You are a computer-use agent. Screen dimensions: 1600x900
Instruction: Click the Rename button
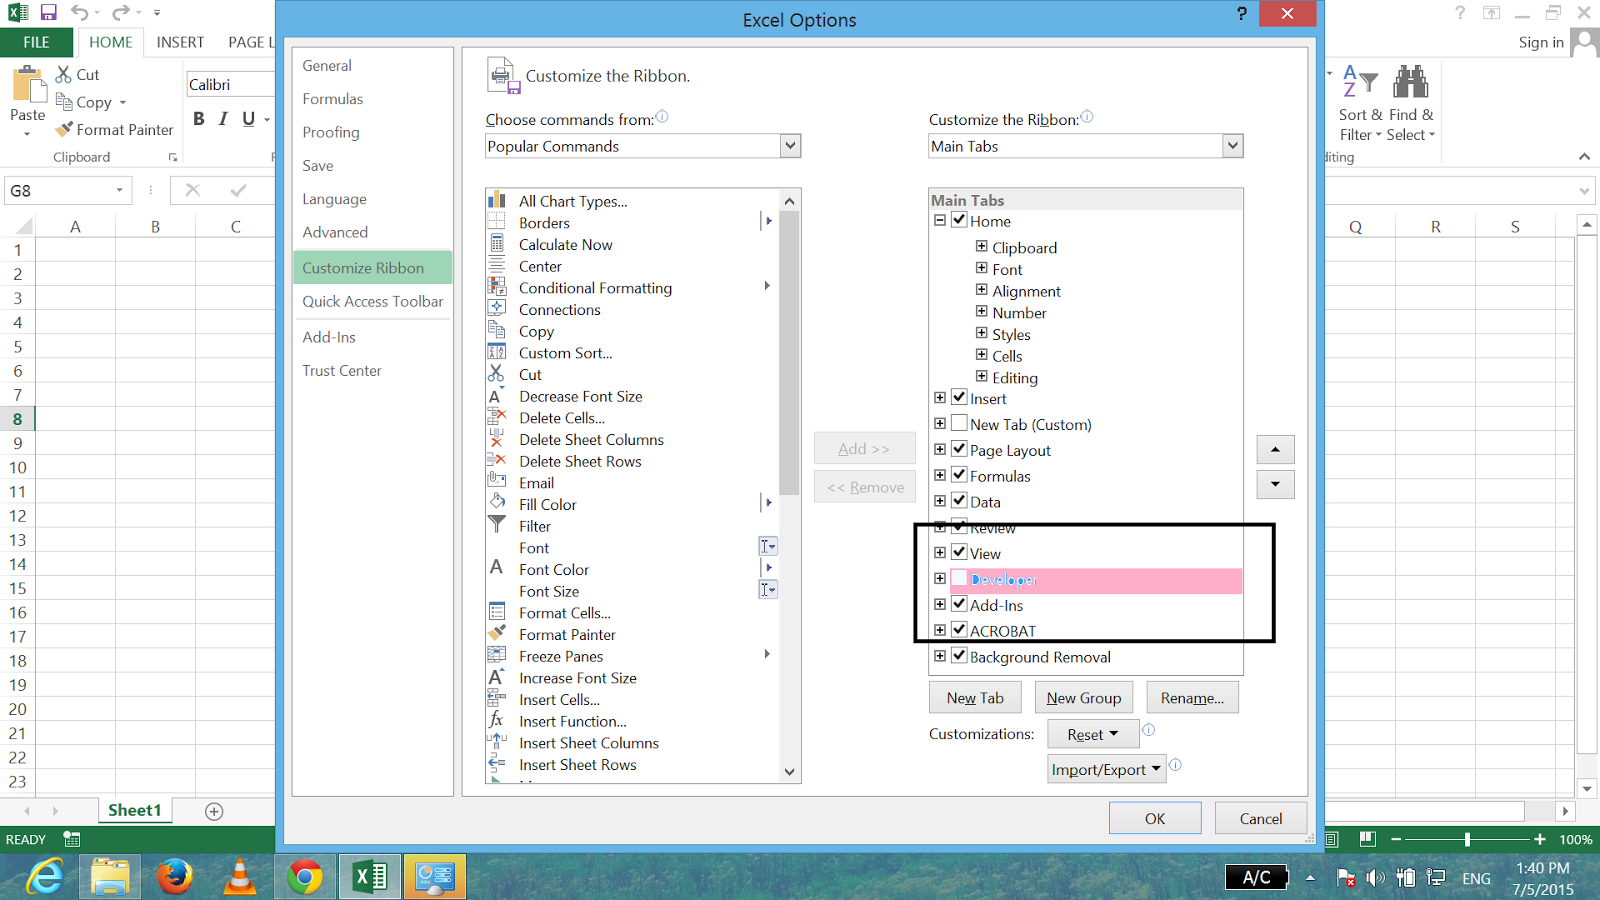coord(1192,698)
